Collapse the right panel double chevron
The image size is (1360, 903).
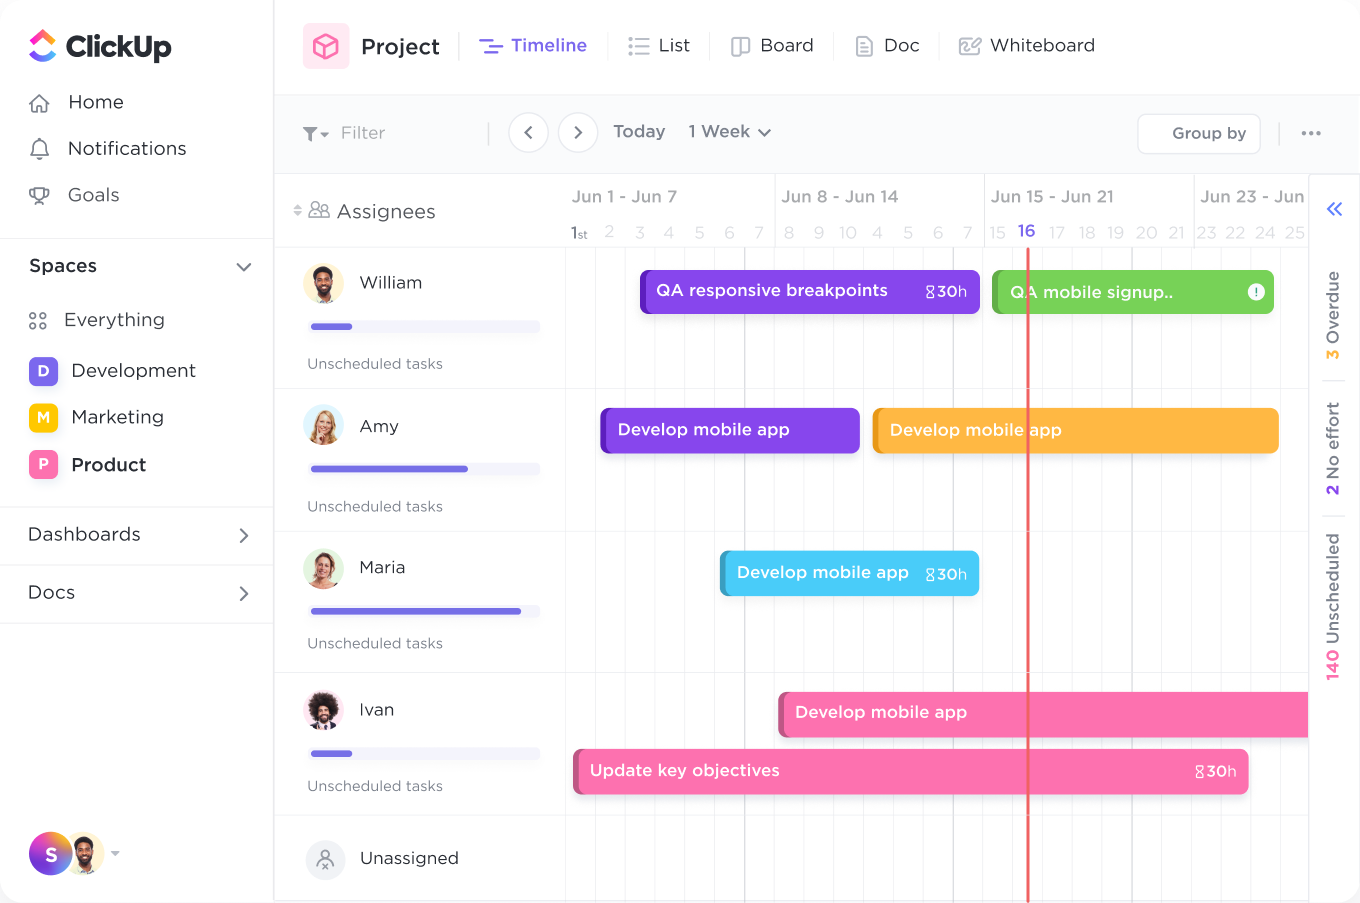point(1334,209)
